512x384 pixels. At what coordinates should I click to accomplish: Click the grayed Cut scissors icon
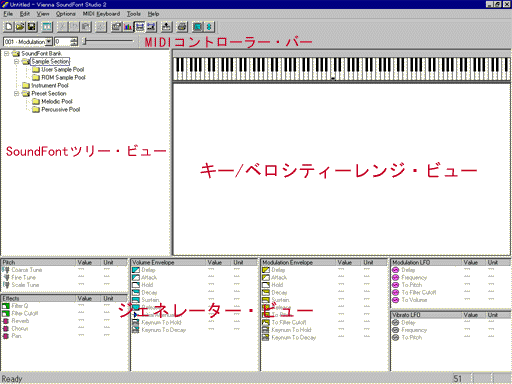63,27
